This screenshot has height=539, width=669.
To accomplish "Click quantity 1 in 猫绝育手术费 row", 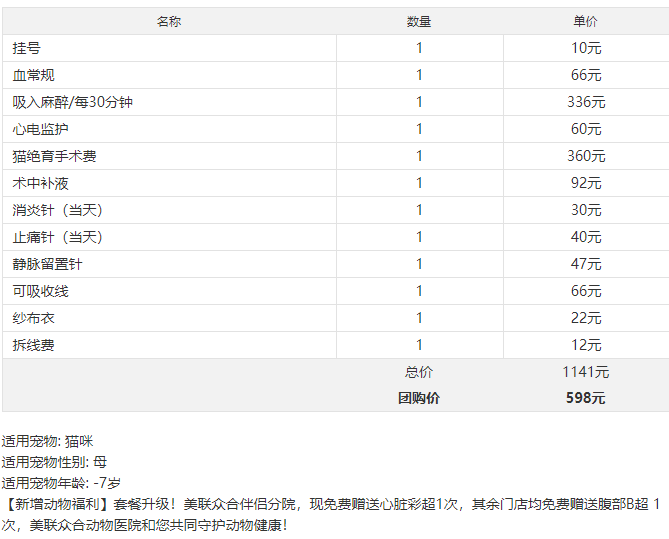I will point(419,156).
